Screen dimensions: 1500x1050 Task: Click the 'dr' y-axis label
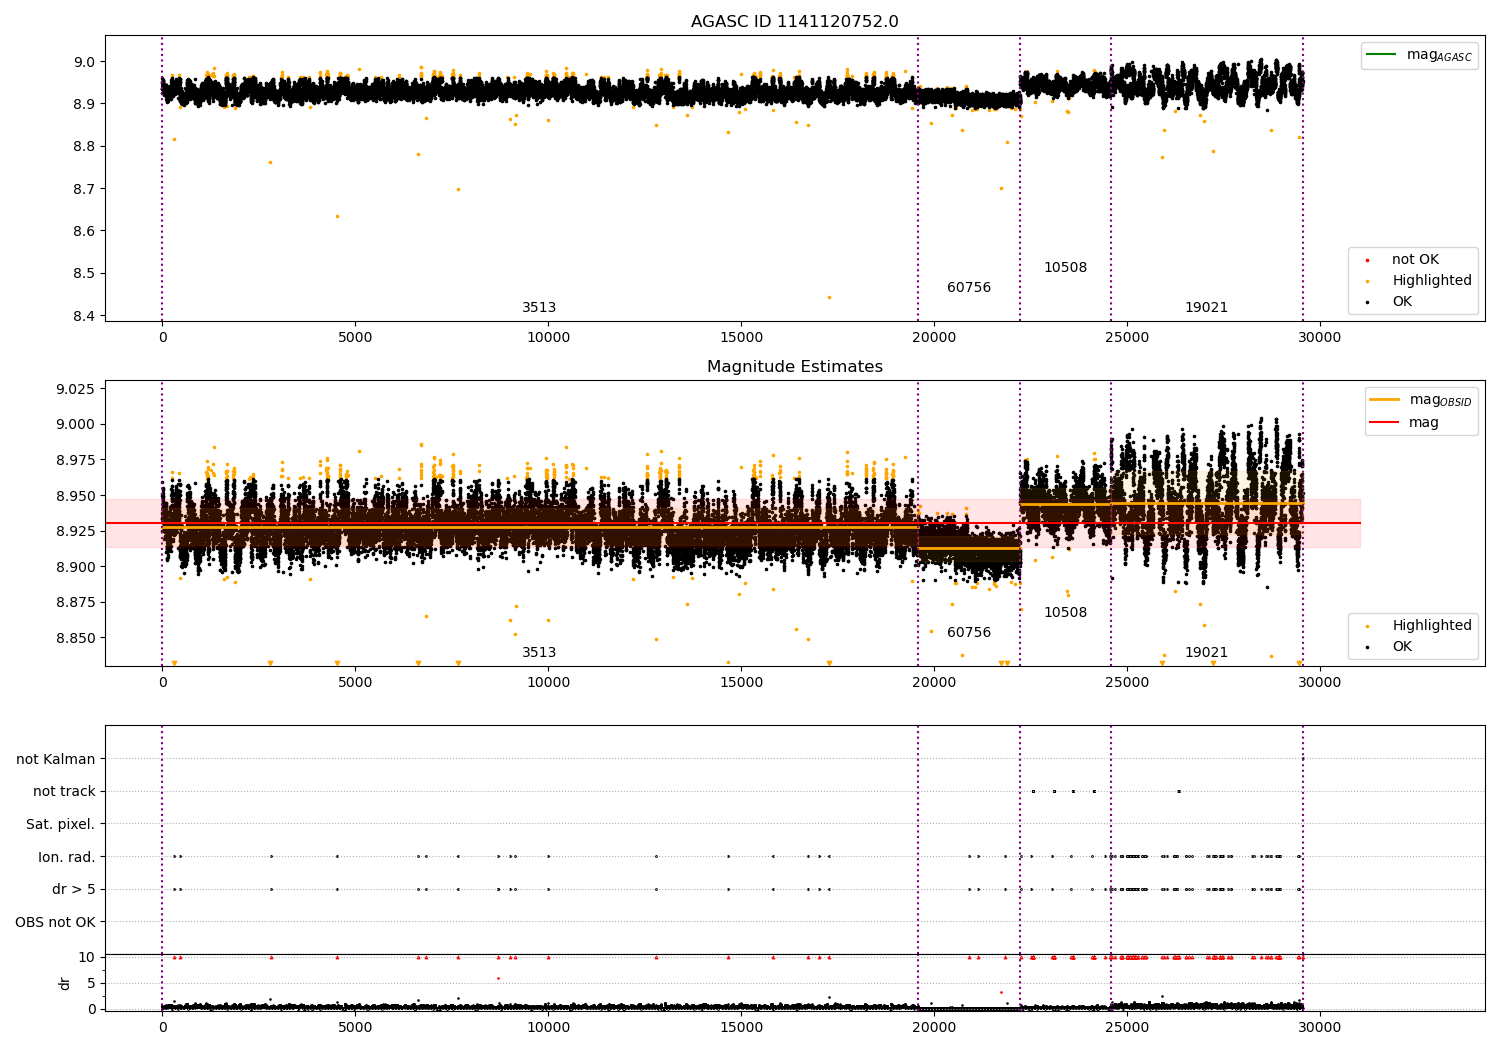point(65,983)
